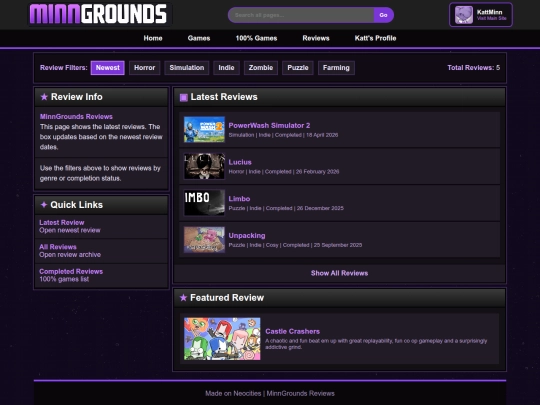540x405 pixels.
Task: Open the Limbo cover thumbnail
Action: tap(204, 203)
